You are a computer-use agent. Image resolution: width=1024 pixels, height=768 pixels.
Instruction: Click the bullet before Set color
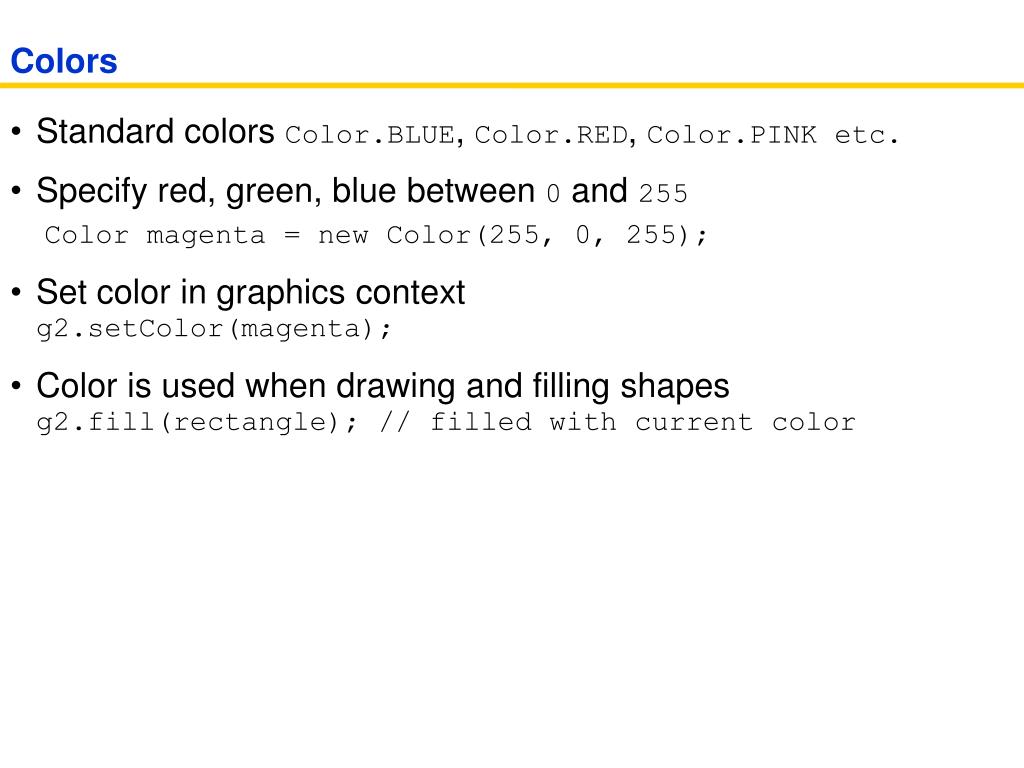16,292
